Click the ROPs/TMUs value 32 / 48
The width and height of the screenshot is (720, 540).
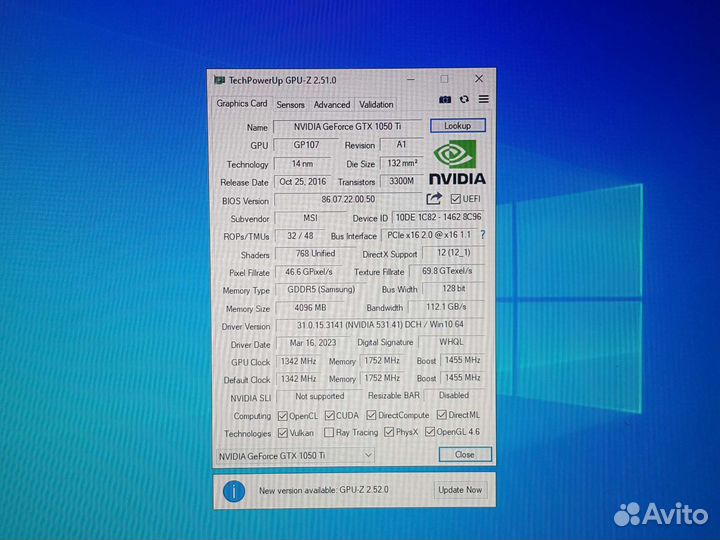pyautogui.click(x=300, y=236)
